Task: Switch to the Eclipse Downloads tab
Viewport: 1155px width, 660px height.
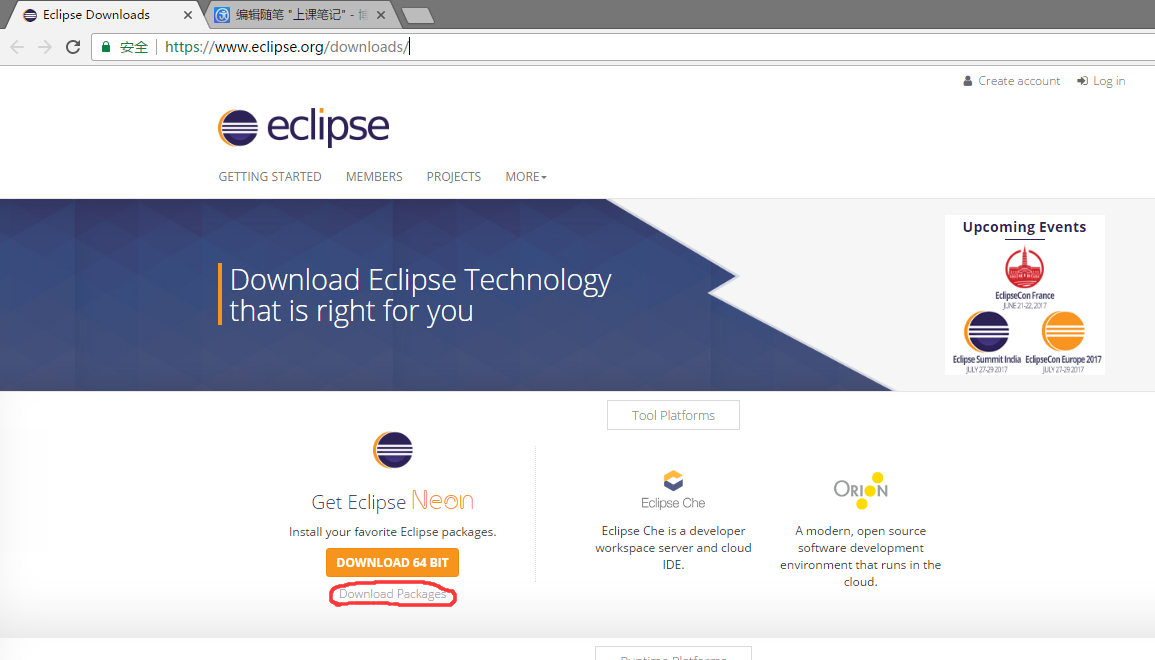Action: 104,15
